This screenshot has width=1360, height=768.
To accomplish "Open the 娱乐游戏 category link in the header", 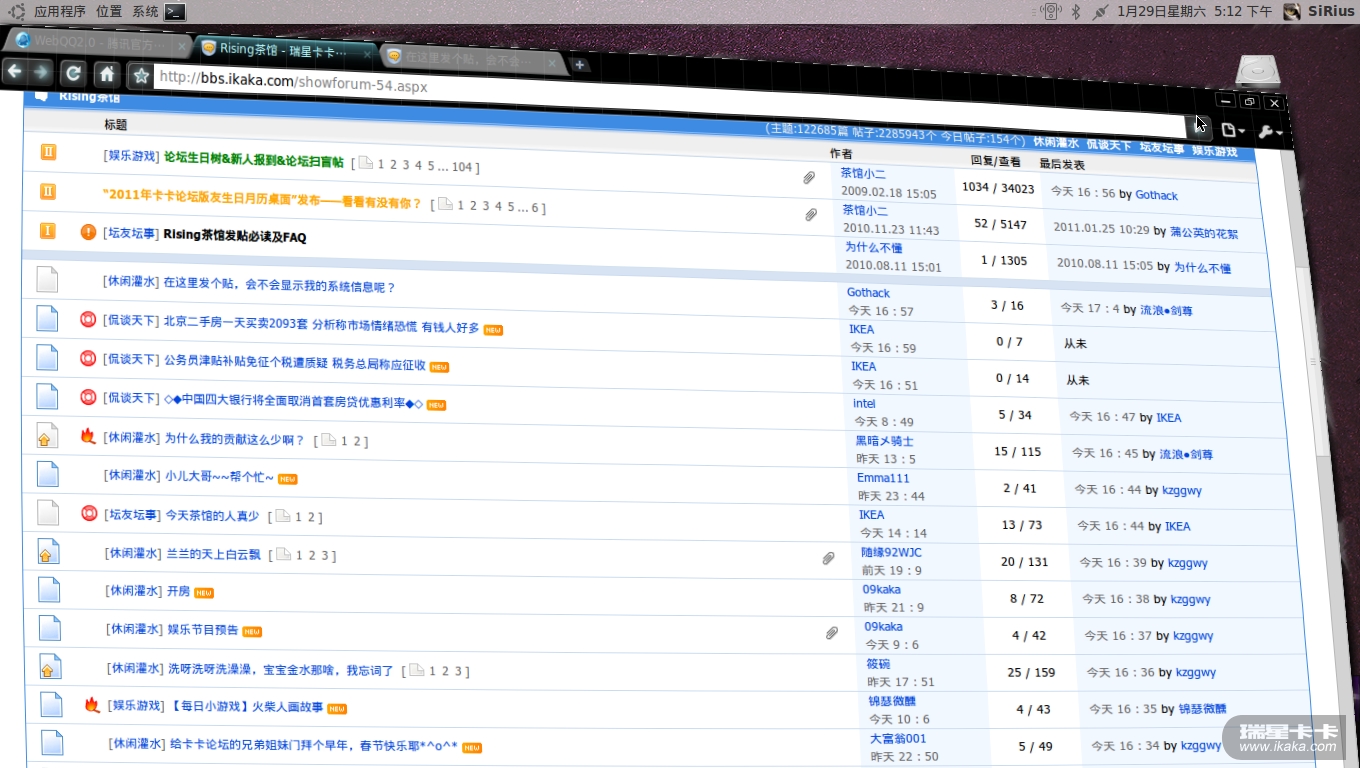I will pyautogui.click(x=1214, y=151).
